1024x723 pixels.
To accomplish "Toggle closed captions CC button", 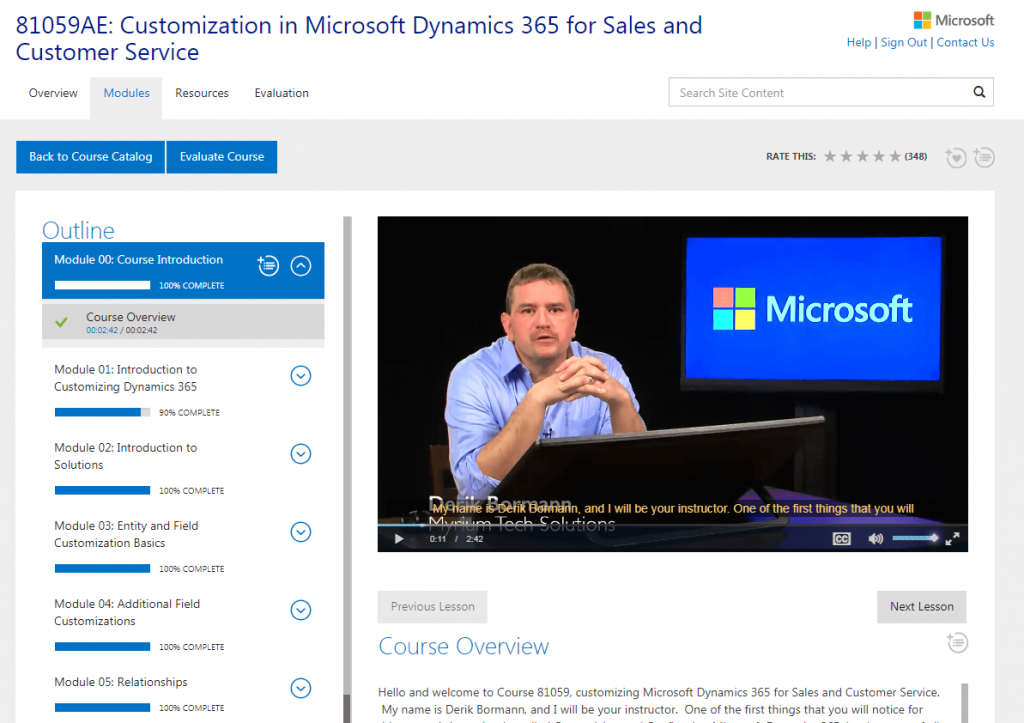I will (841, 539).
